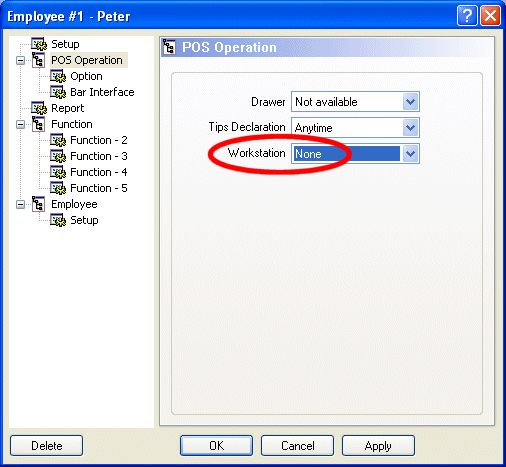Open the Workstation dropdown arrow
Image resolution: width=506 pixels, height=467 pixels.
(x=410, y=154)
